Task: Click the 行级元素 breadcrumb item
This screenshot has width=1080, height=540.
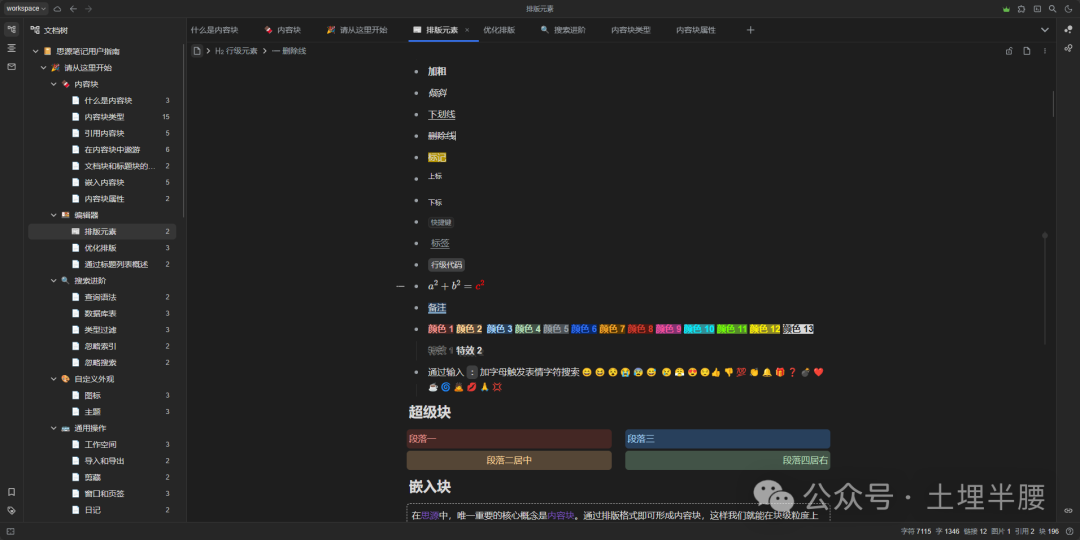Action: point(236,51)
